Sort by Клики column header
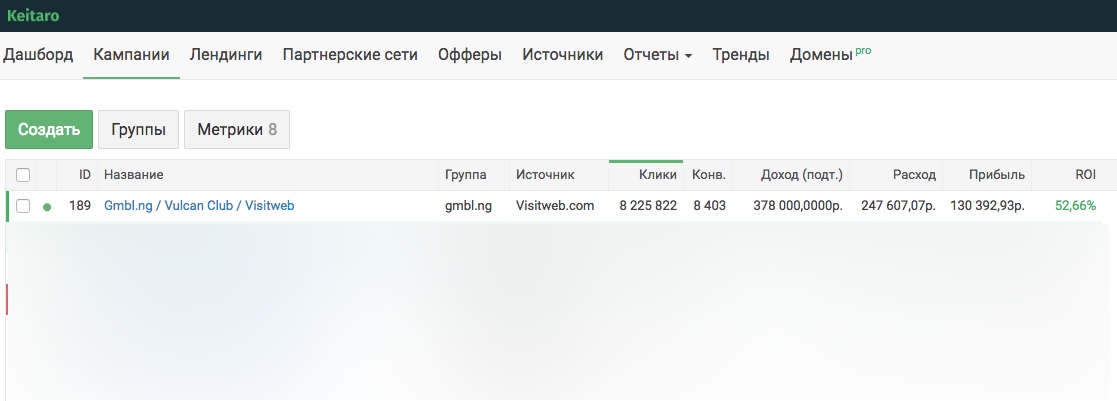1117x401 pixels. coord(658,175)
